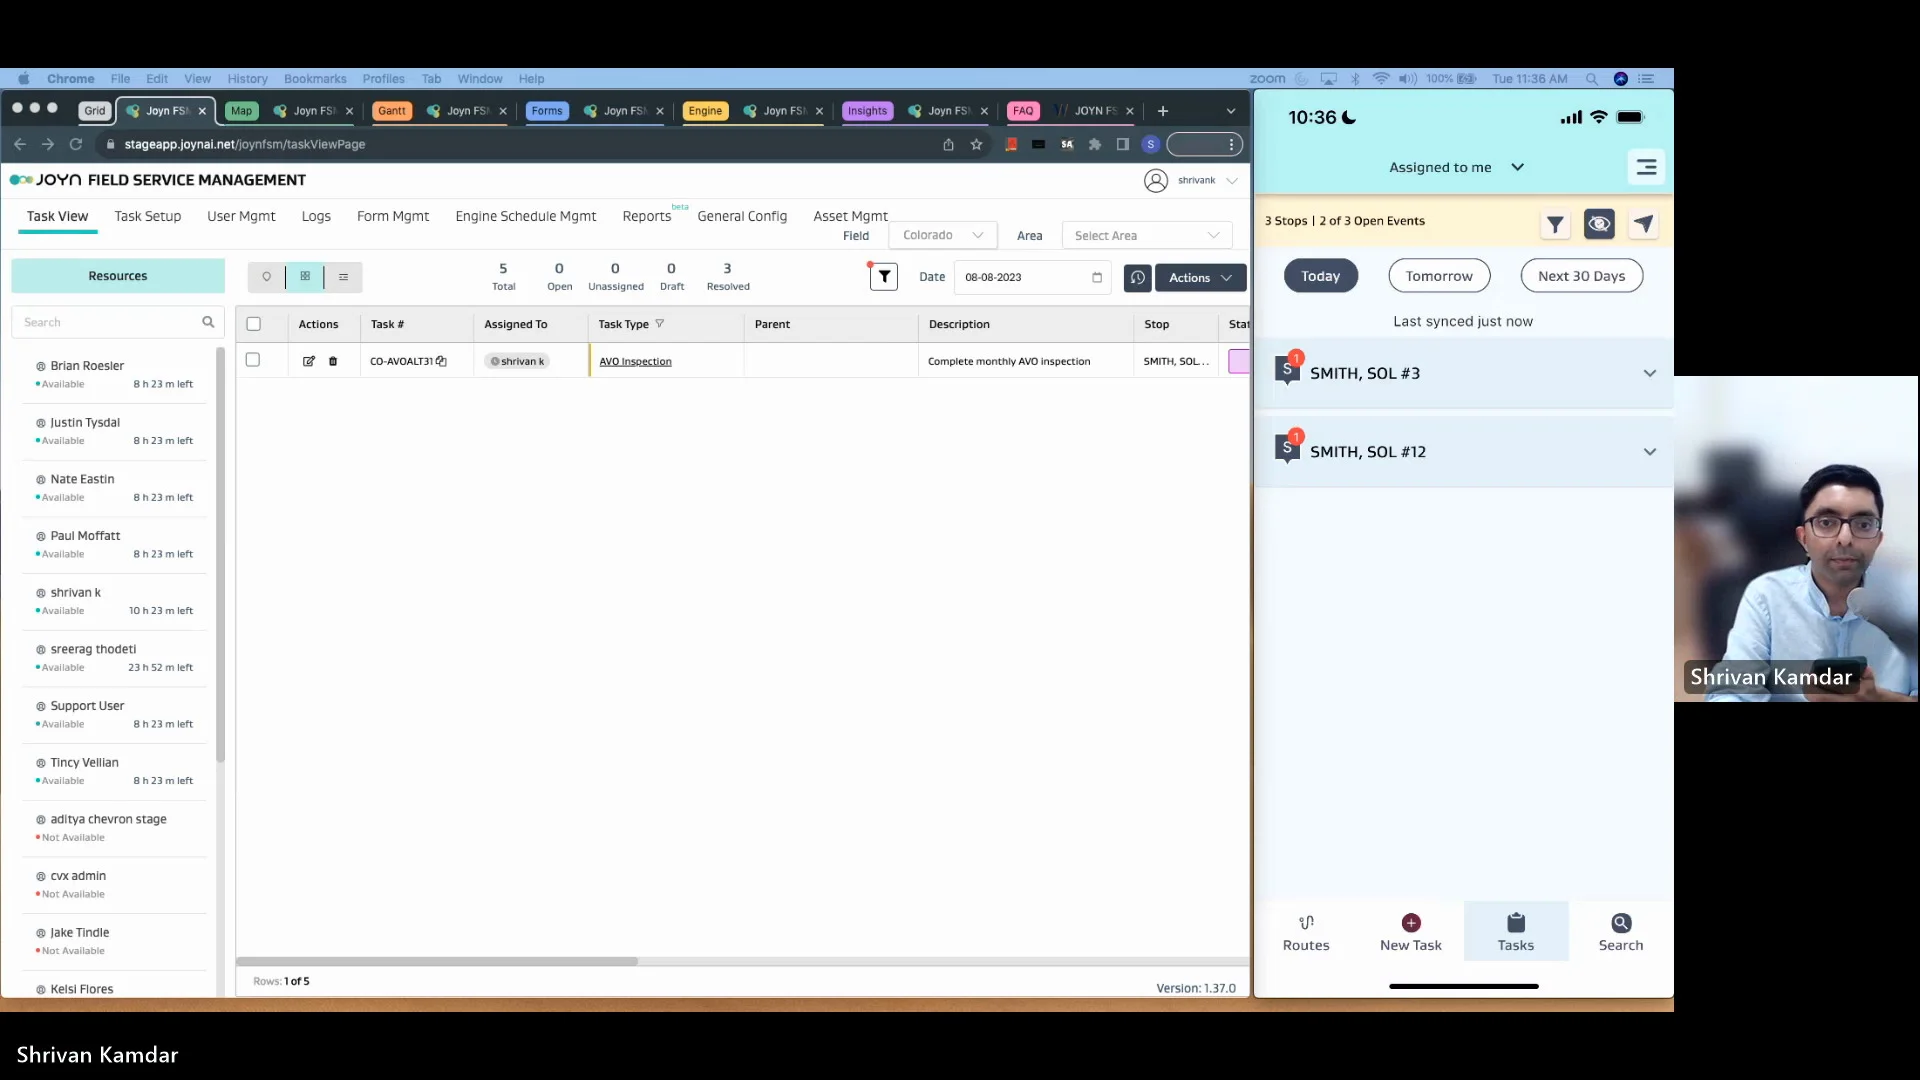
Task: Open the AVO Inspection task type link
Action: pyautogui.click(x=635, y=361)
